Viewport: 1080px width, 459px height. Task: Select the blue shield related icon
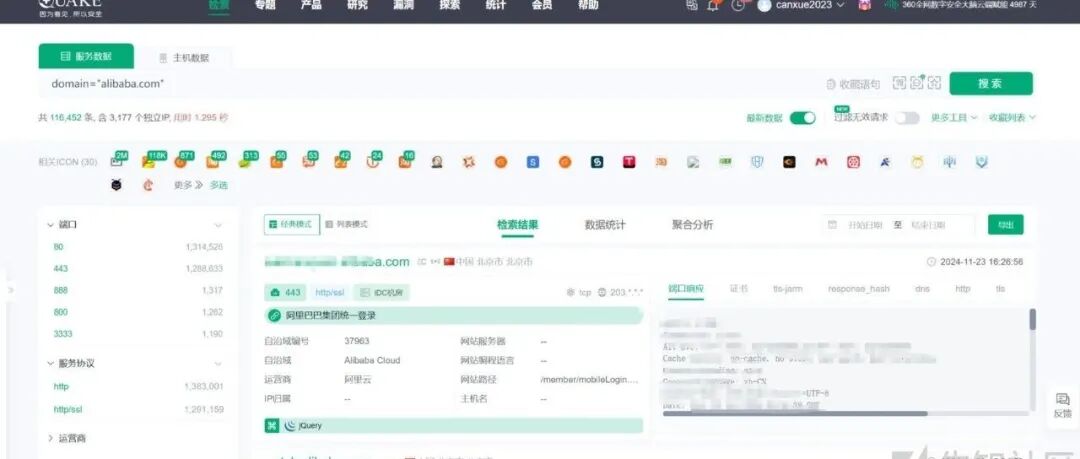point(757,162)
